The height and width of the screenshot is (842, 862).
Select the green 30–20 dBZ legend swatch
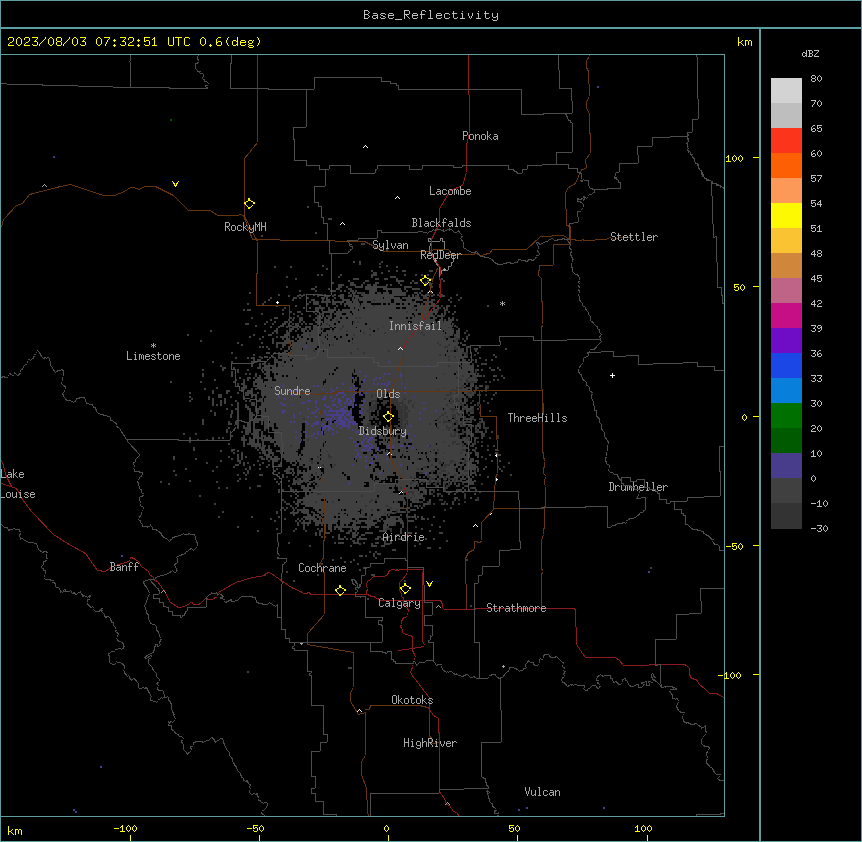(786, 416)
